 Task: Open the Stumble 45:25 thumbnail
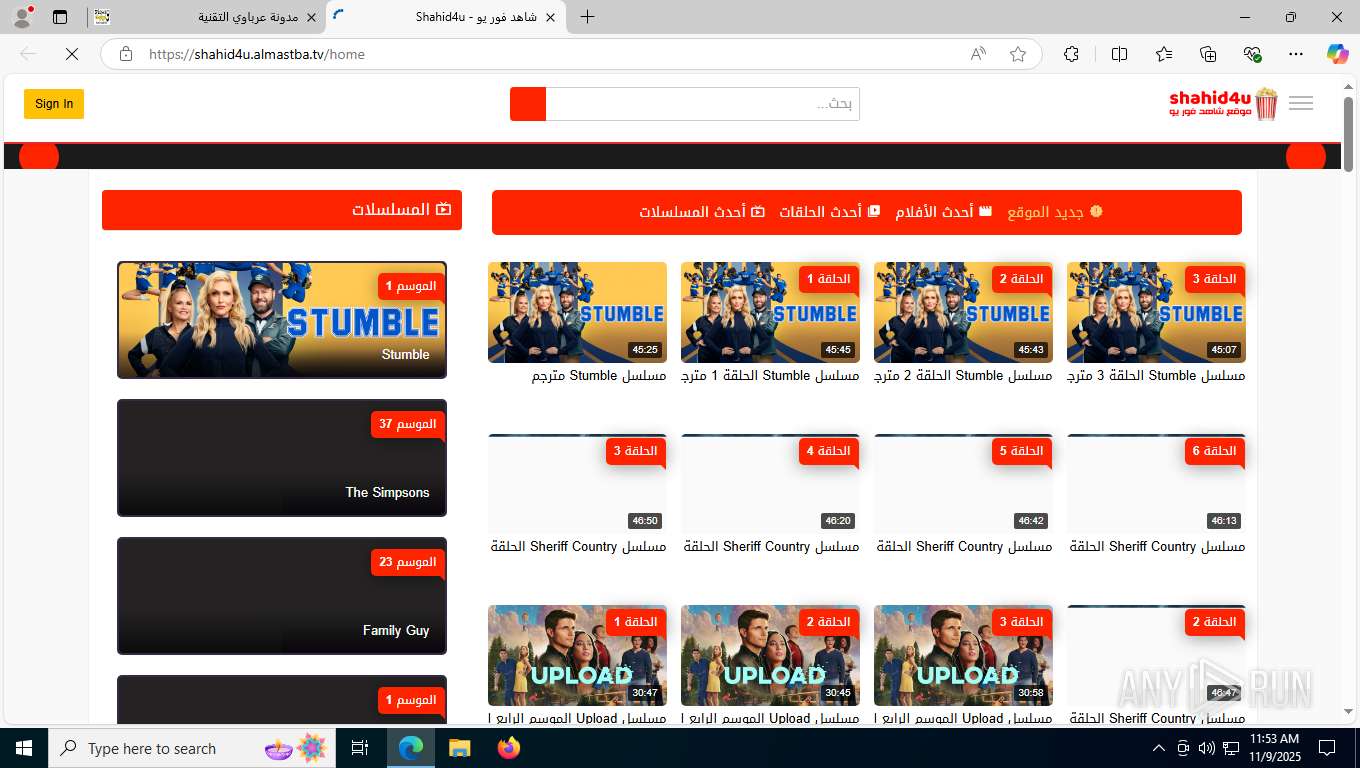(577, 312)
